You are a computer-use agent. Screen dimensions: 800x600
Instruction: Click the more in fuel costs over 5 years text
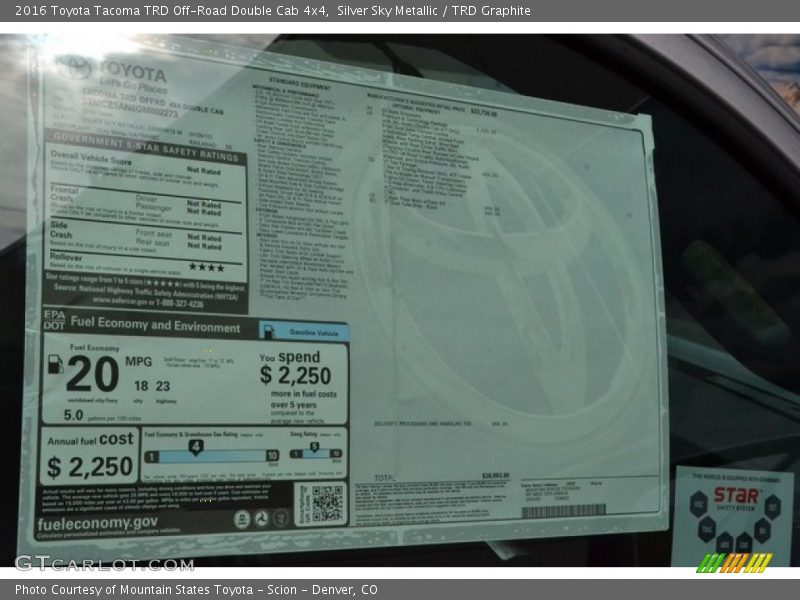point(304,399)
